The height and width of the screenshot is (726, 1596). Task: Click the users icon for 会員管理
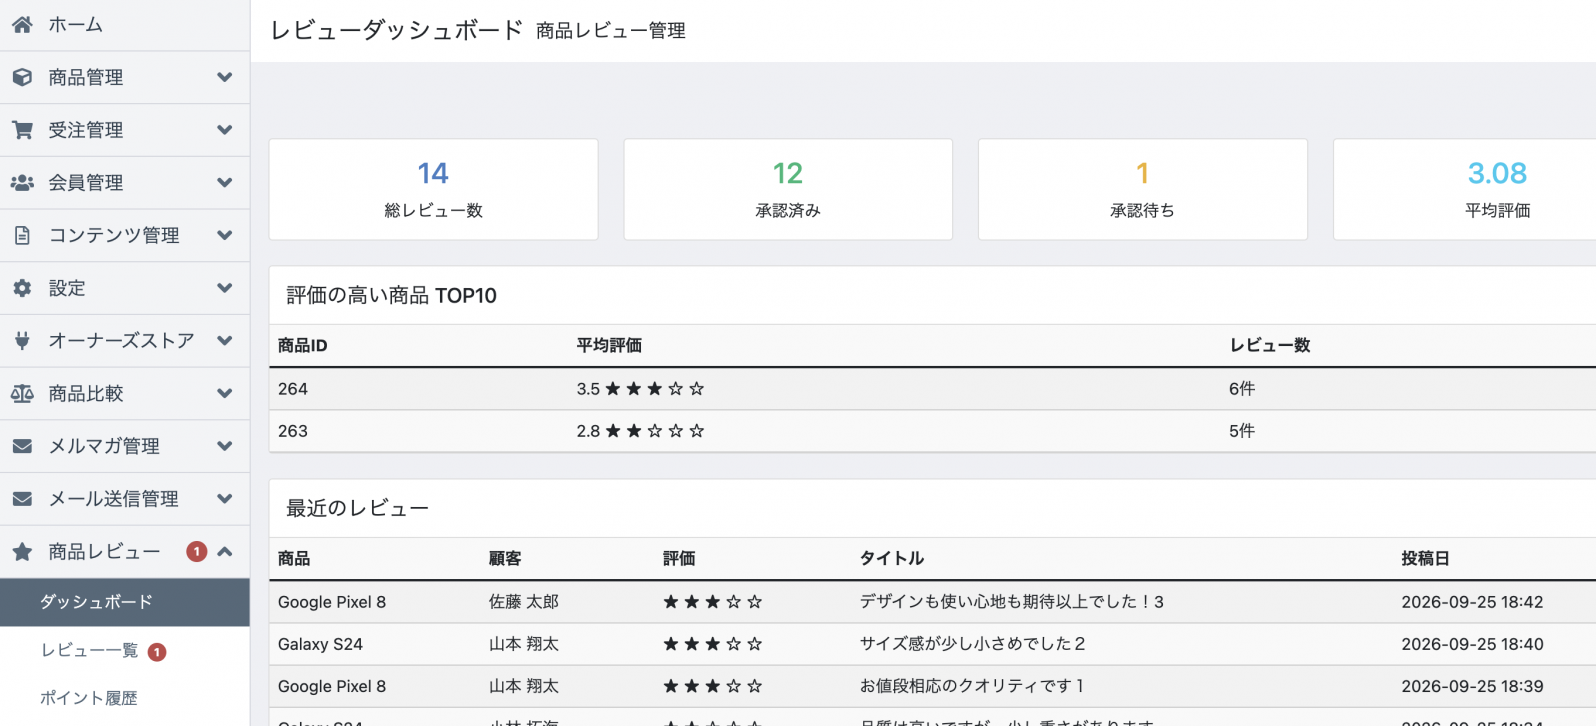point(22,183)
